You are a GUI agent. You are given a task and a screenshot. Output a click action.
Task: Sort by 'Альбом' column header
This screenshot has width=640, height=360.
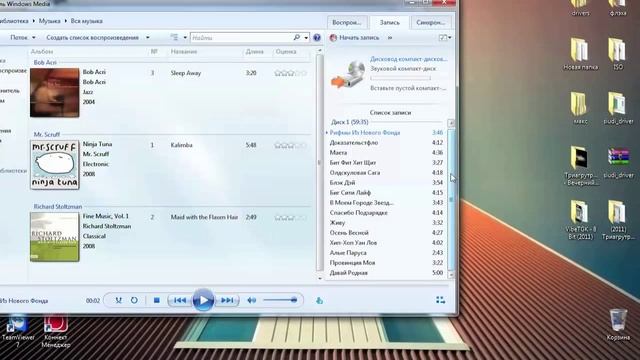pos(42,51)
